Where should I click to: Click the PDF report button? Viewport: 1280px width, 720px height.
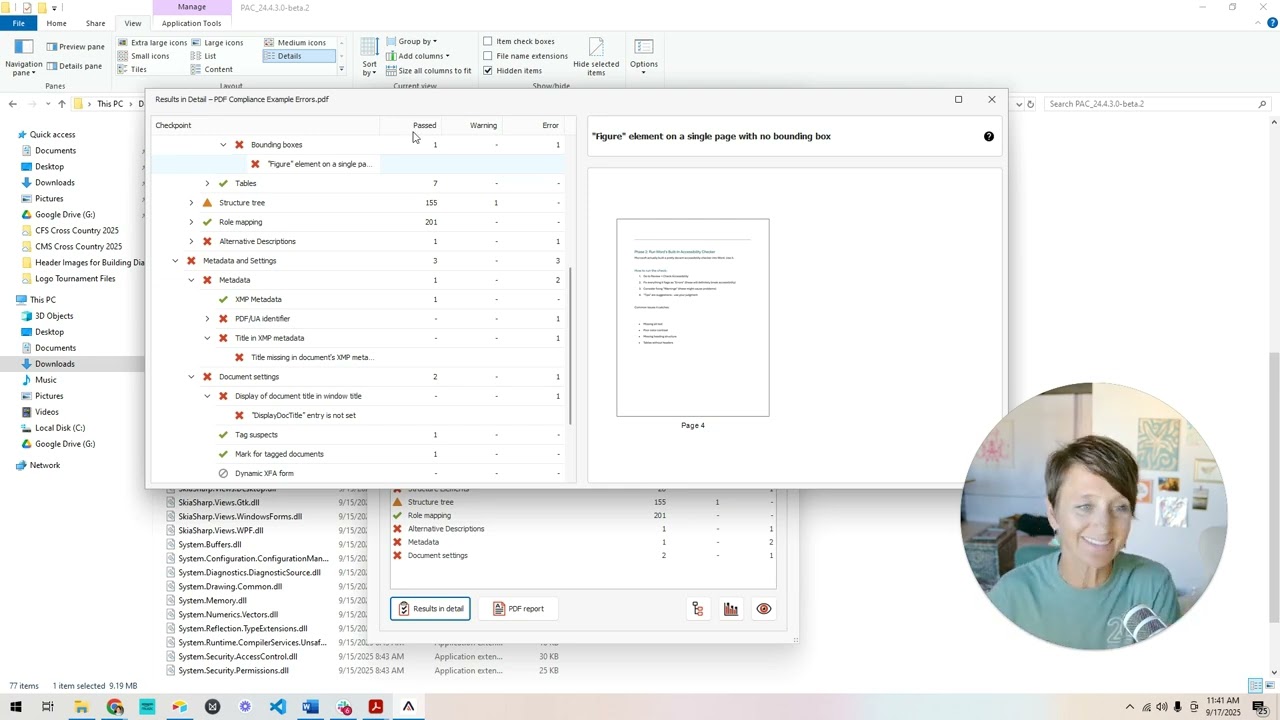[x=518, y=609]
